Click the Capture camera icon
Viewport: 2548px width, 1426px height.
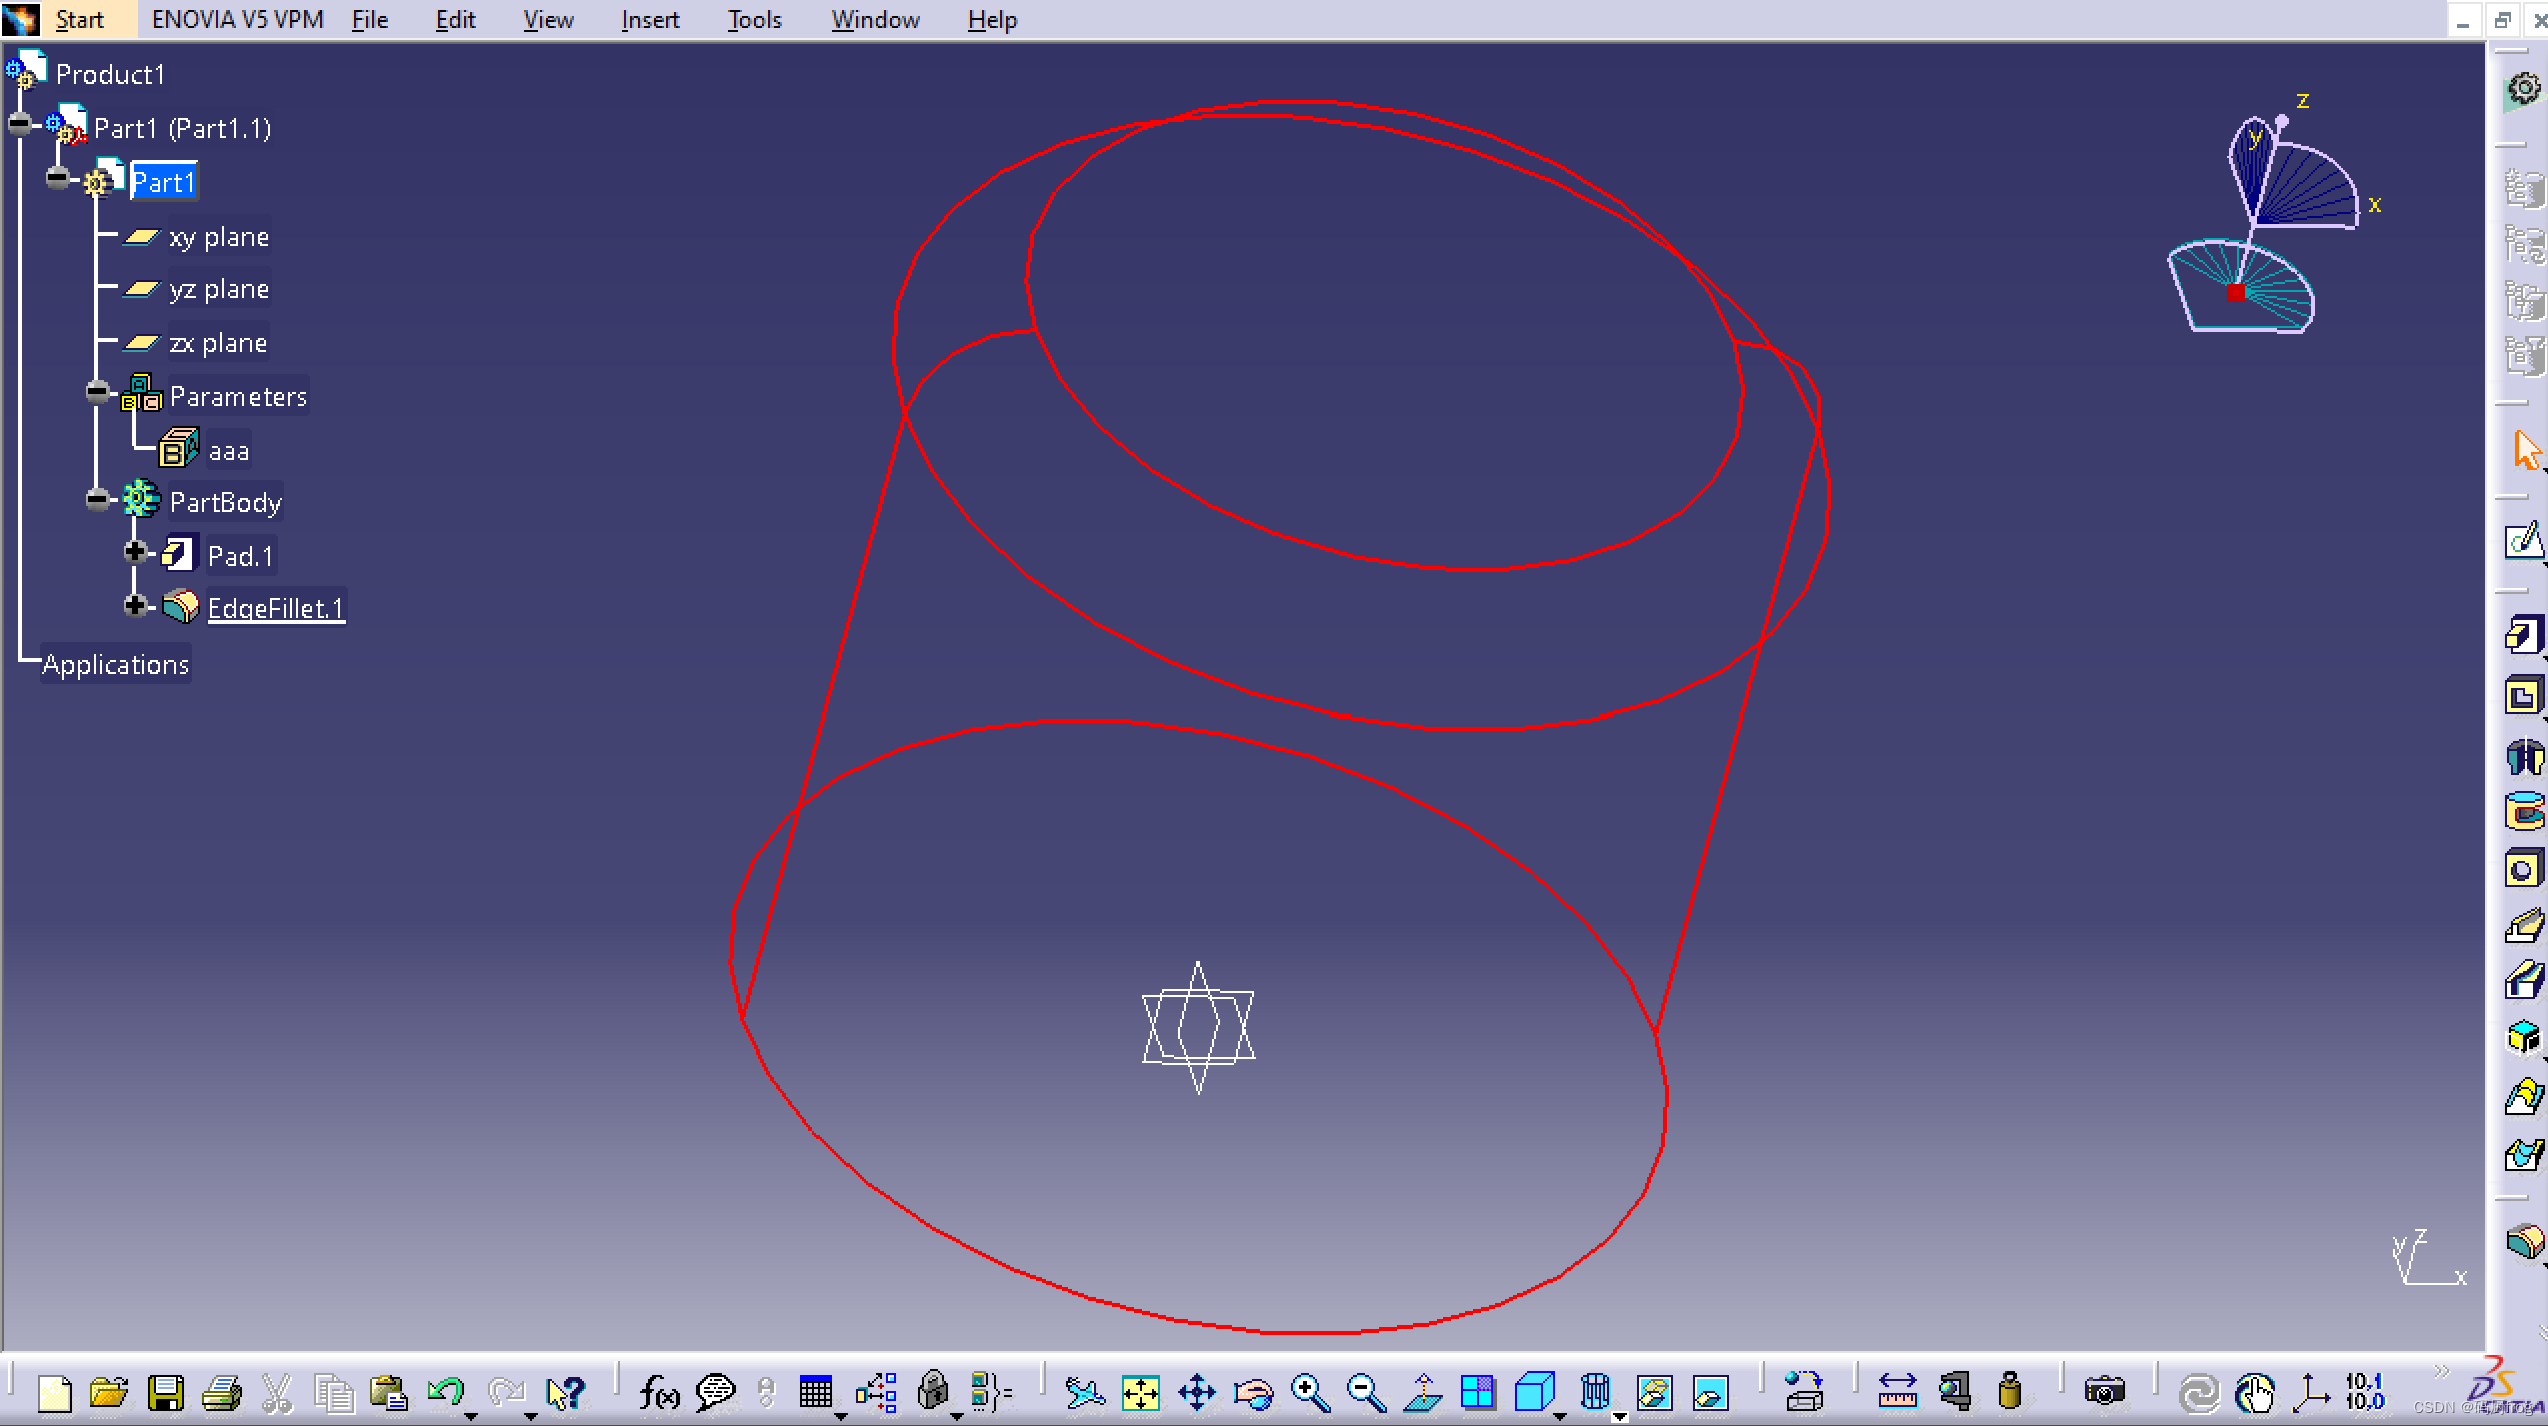[x=2103, y=1392]
